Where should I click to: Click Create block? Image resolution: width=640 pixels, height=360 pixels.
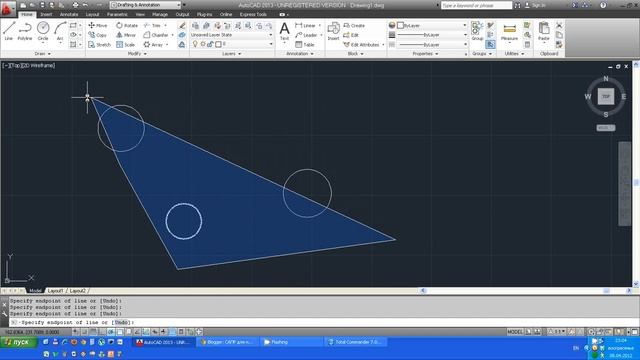coord(354,25)
